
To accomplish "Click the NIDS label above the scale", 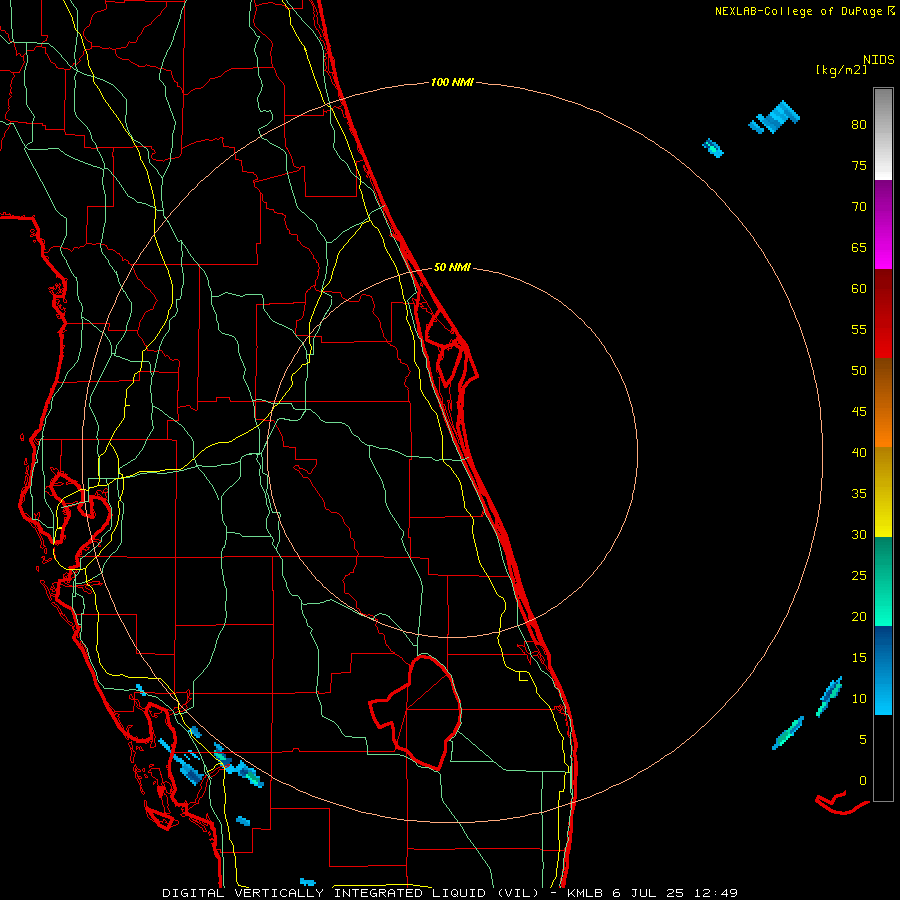I will (879, 60).
